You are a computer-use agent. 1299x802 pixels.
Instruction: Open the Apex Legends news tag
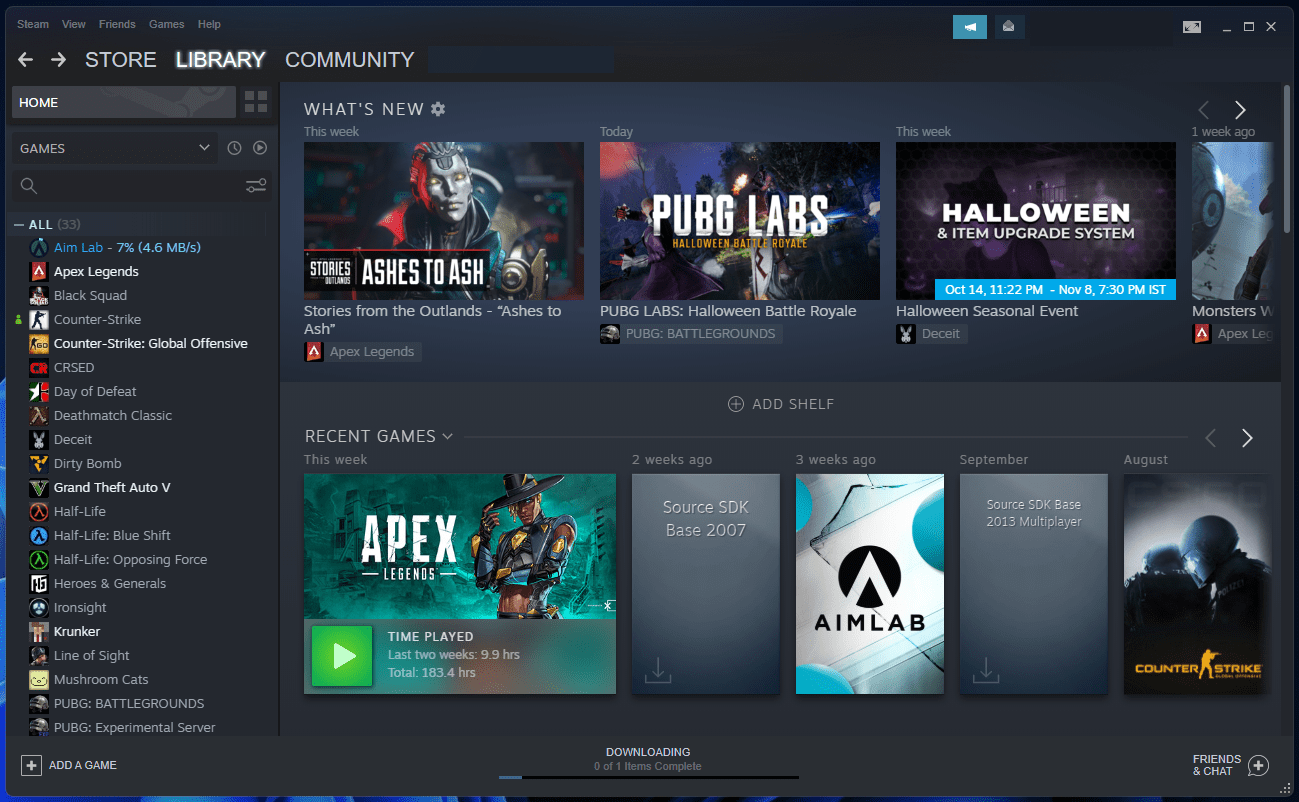pos(363,352)
